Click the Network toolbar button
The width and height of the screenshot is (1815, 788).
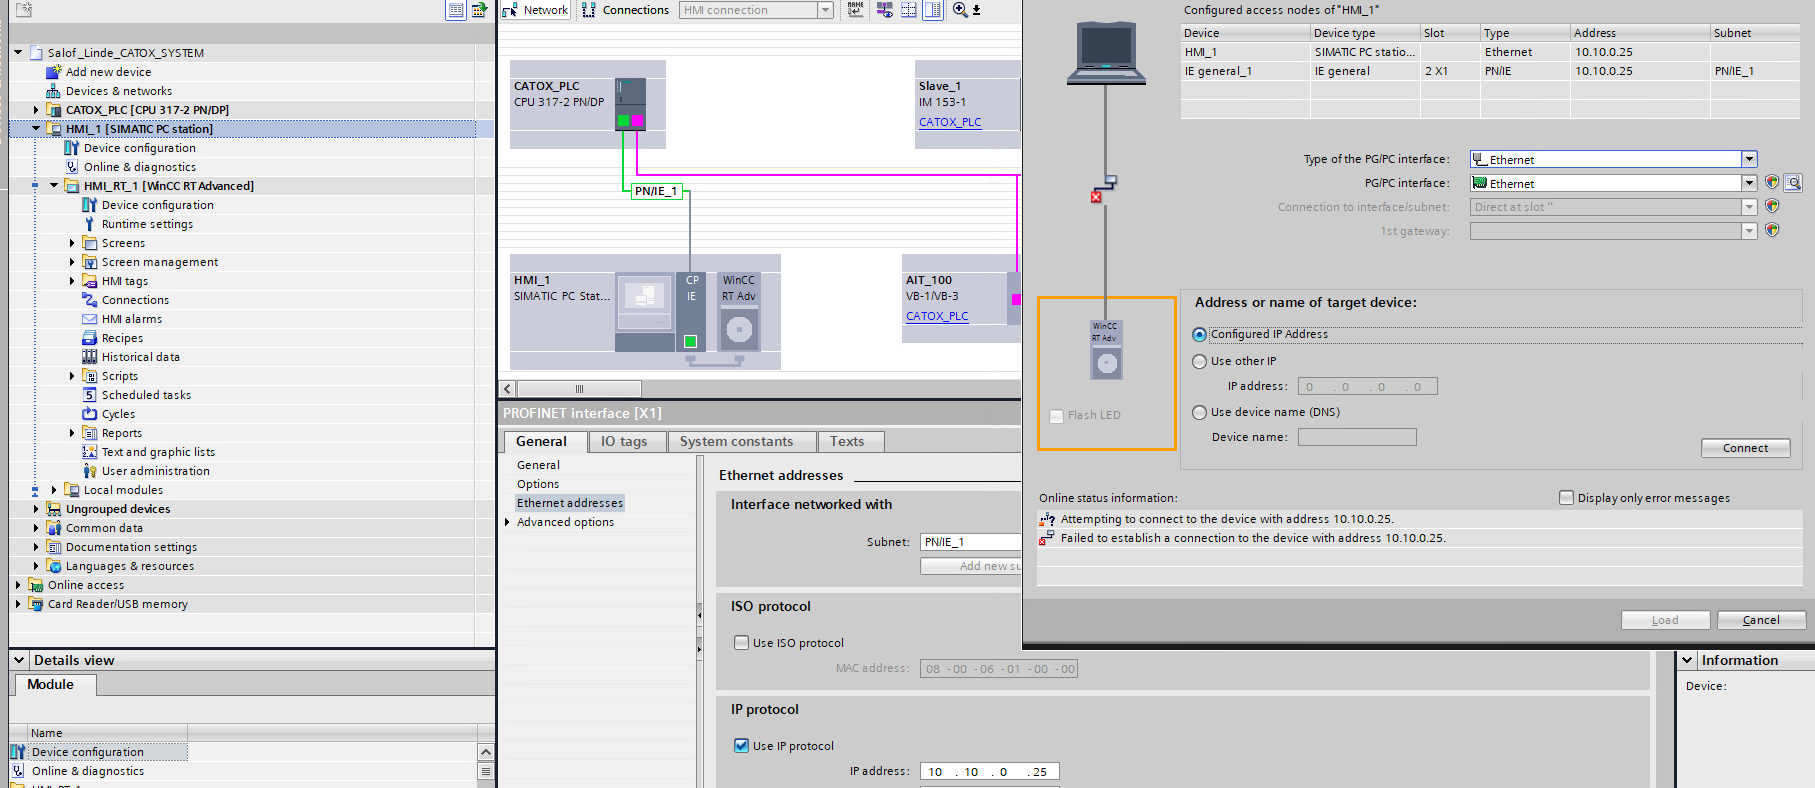pos(535,10)
